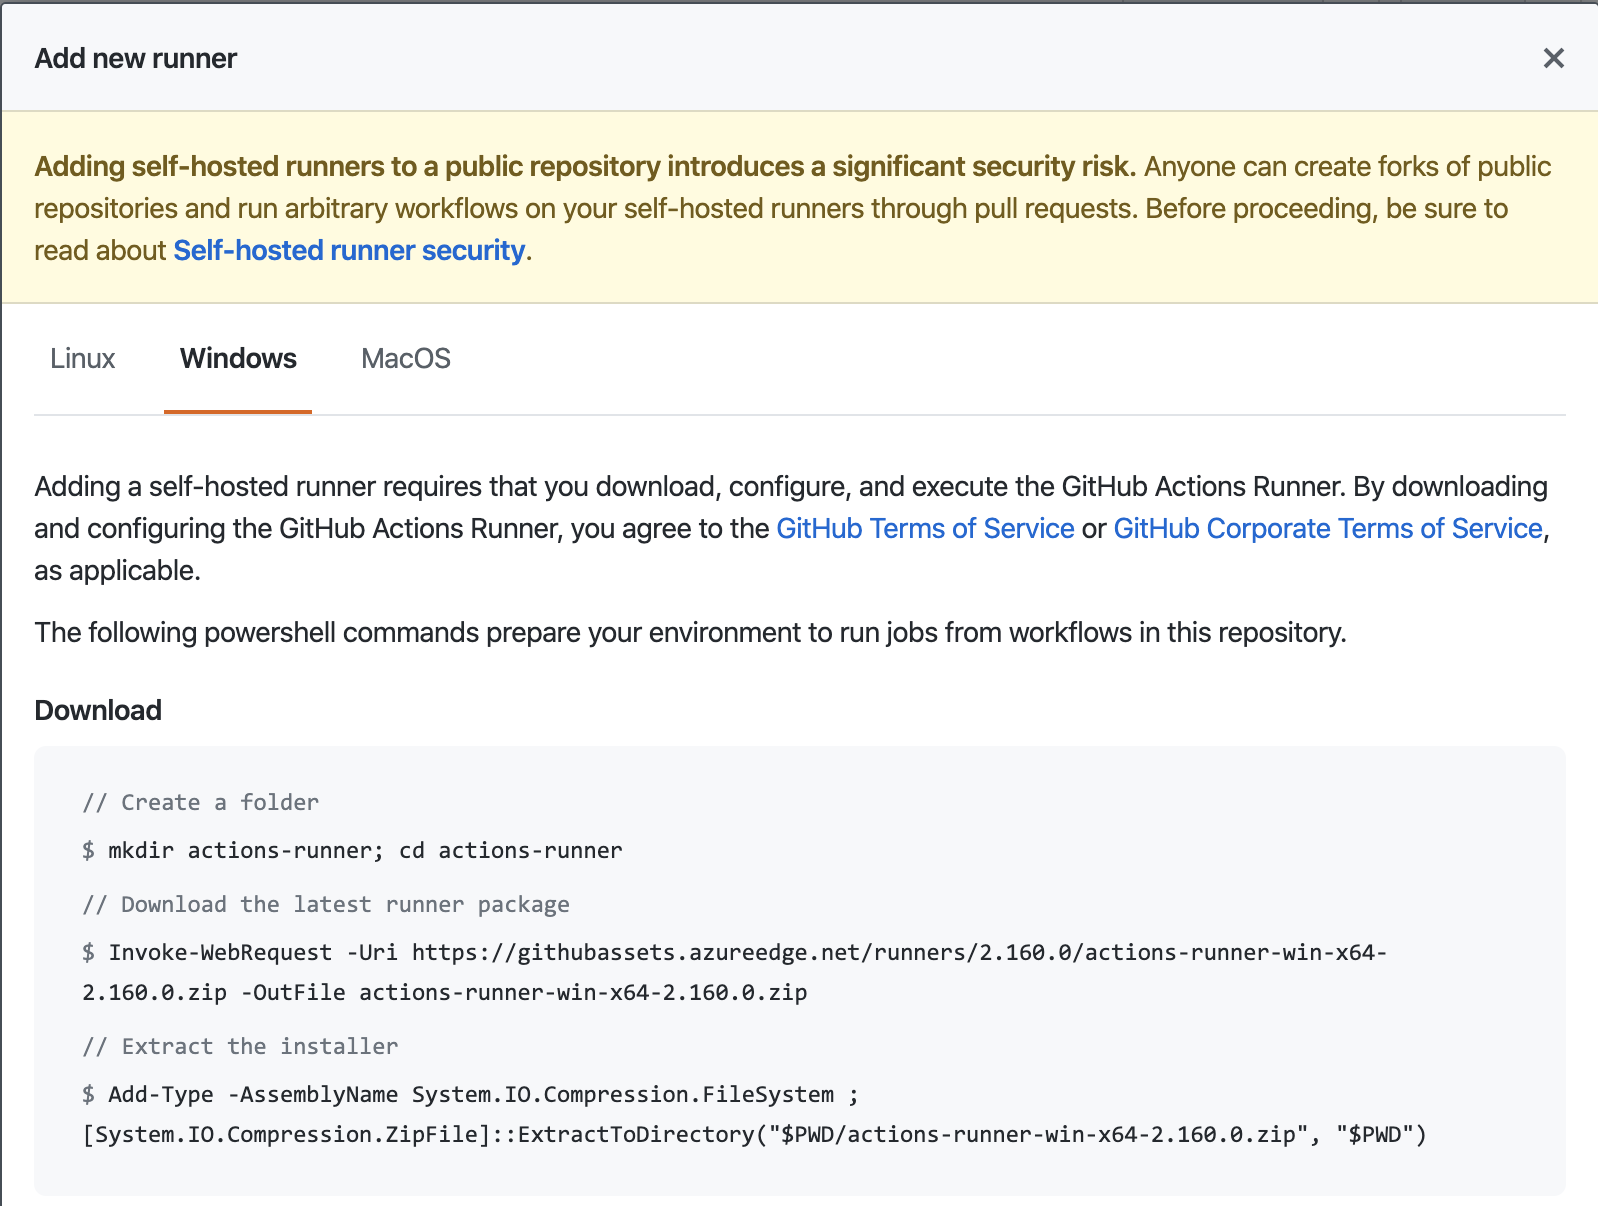The width and height of the screenshot is (1598, 1206).
Task: Close the Add new runner dialog
Action: coord(1553,58)
